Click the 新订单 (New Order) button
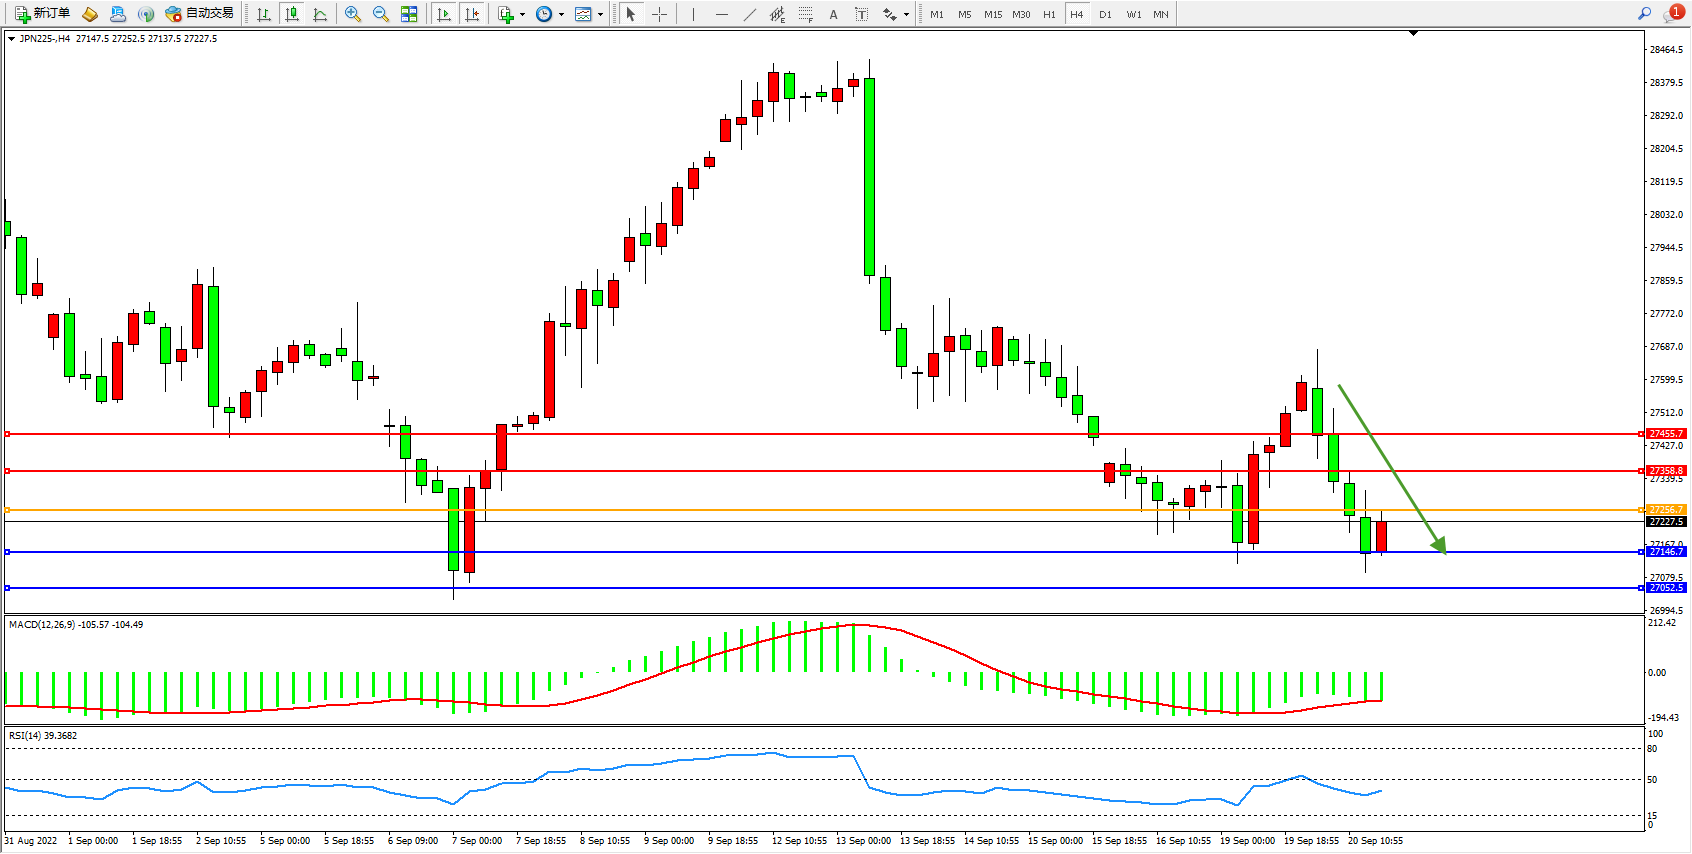The width and height of the screenshot is (1692, 854). (42, 14)
